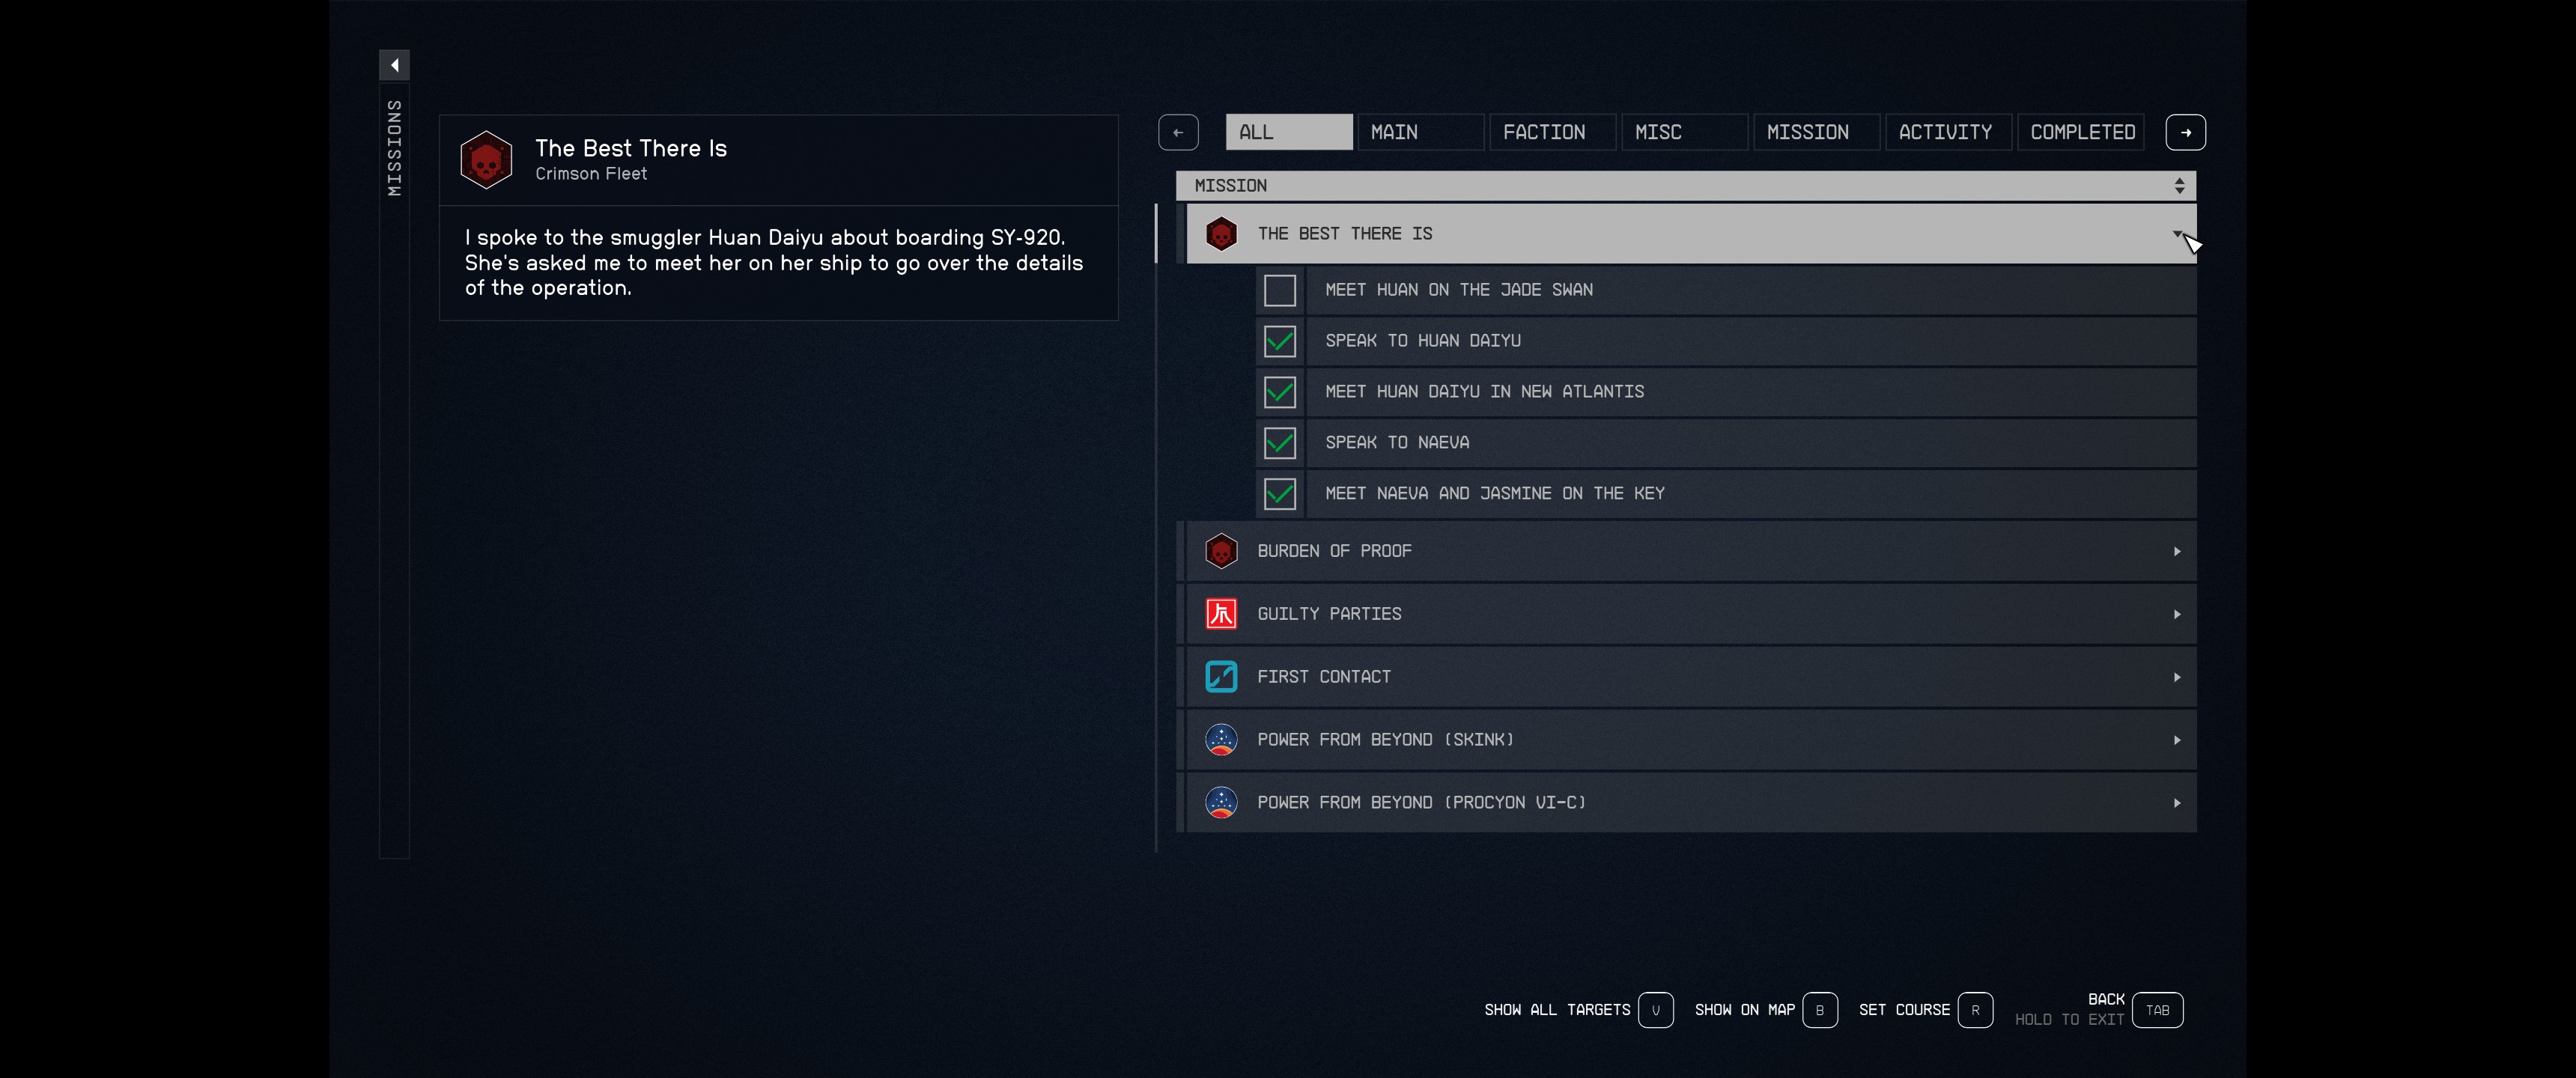Click next category right arrow button
The image size is (2576, 1078).
coord(2185,132)
